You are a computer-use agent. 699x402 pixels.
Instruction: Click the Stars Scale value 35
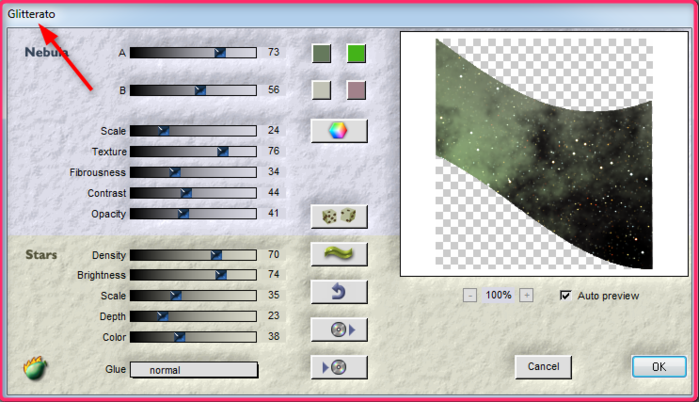pyautogui.click(x=274, y=295)
